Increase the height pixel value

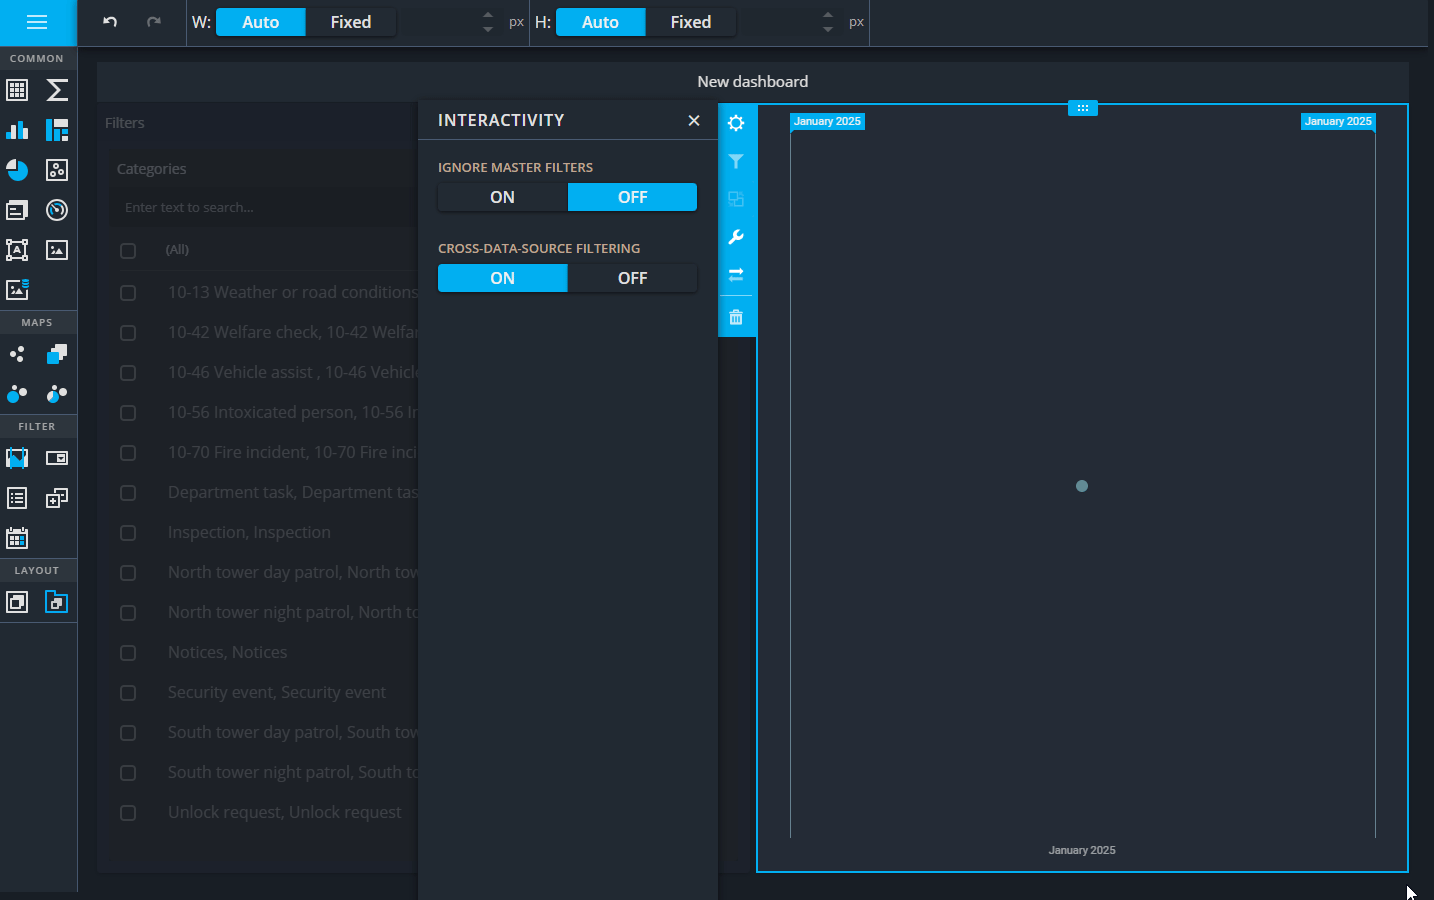pyautogui.click(x=828, y=15)
